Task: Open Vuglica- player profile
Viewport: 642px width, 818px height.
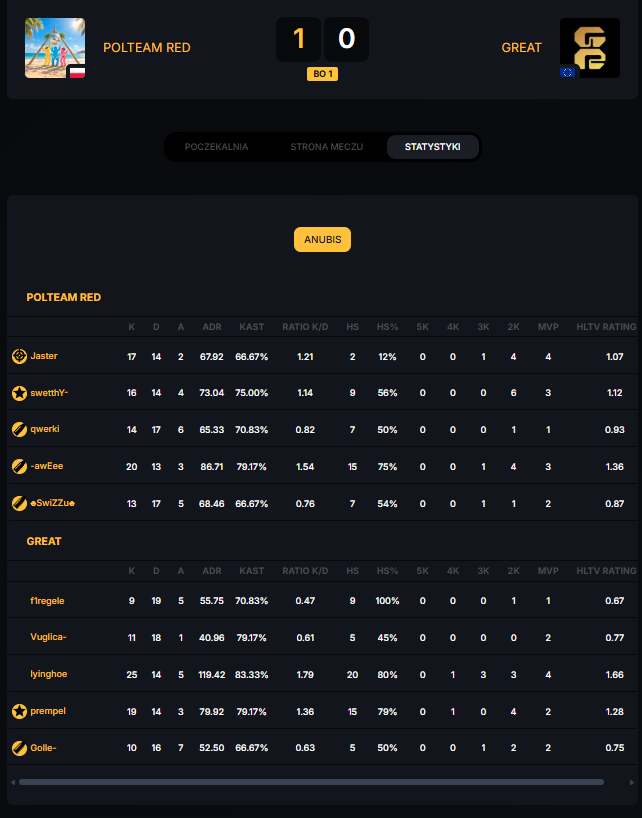Action: [x=48, y=637]
